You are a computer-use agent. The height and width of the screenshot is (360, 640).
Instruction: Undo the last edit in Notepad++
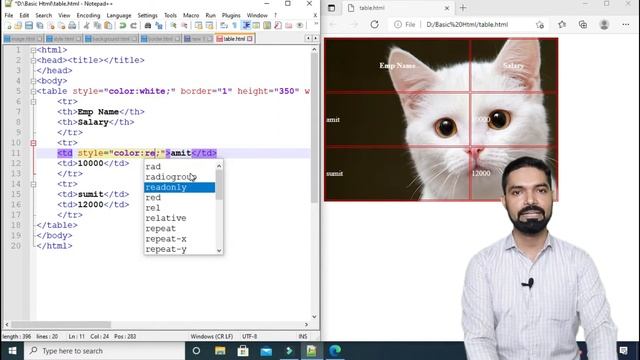click(122, 25)
